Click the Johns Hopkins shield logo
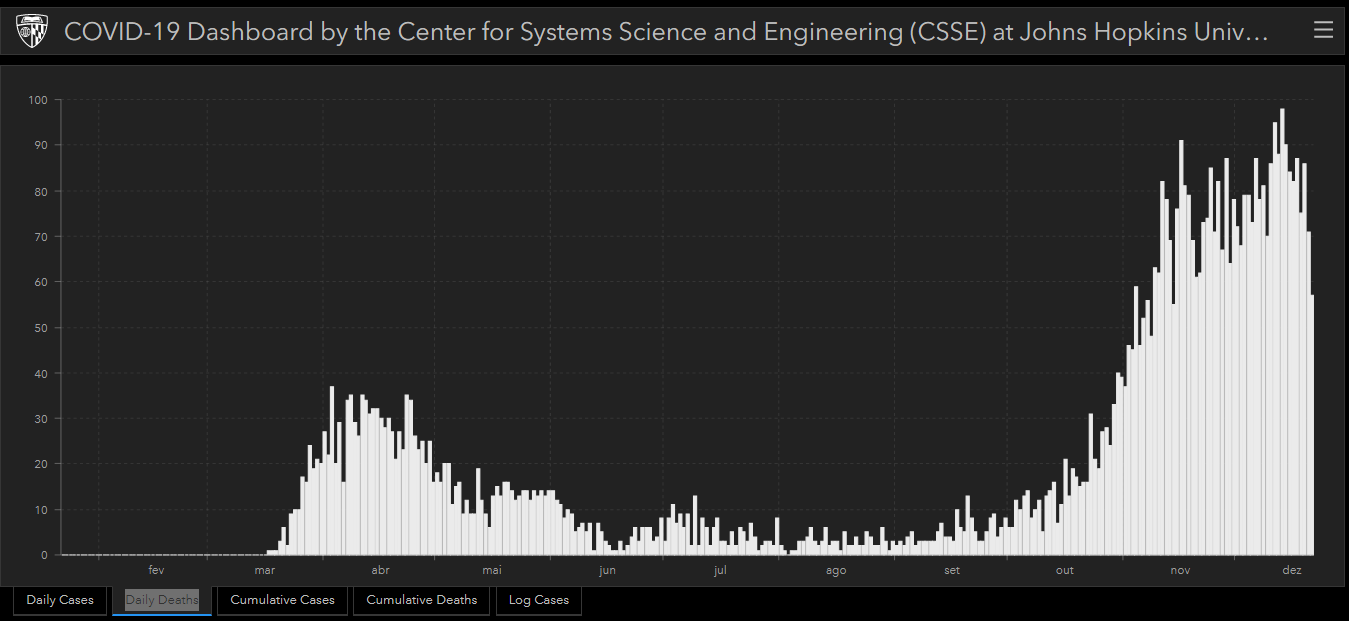The width and height of the screenshot is (1349, 621). tap(32, 32)
